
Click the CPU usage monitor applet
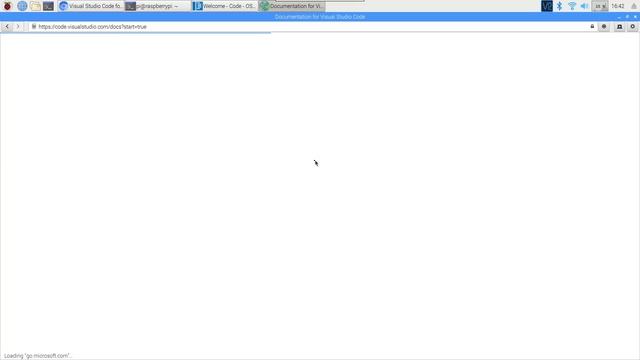(x=600, y=6)
